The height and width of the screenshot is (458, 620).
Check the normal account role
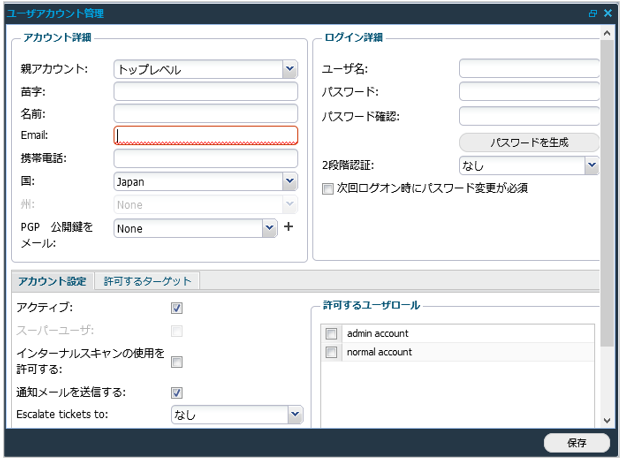coord(331,352)
